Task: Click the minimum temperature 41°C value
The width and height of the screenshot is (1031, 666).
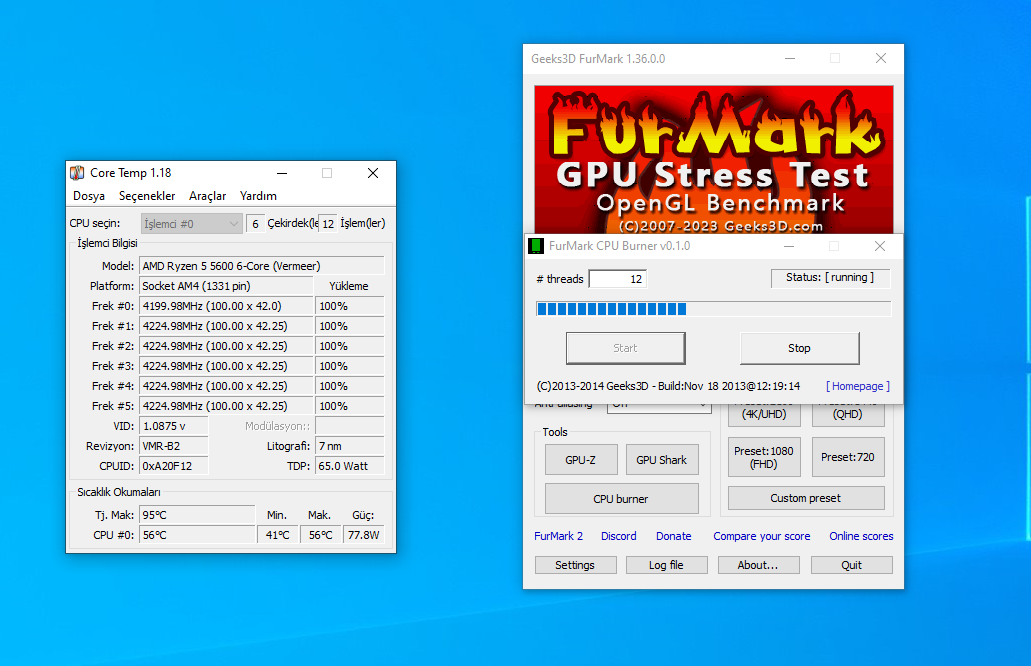Action: pyautogui.click(x=278, y=535)
